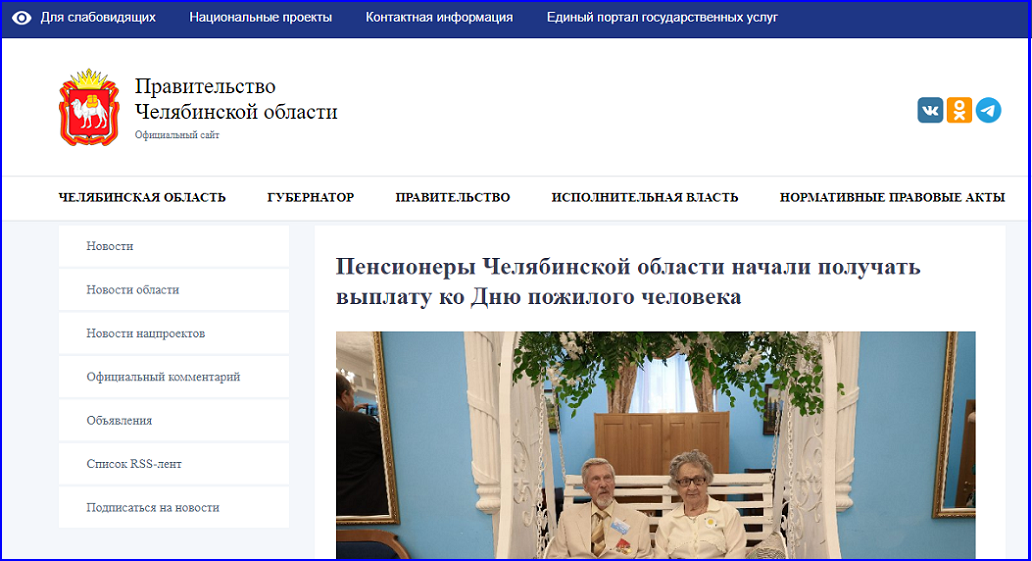Image resolution: width=1032 pixels, height=561 pixels.
Task: Click the article photo of elderly couple
Action: click(x=656, y=446)
